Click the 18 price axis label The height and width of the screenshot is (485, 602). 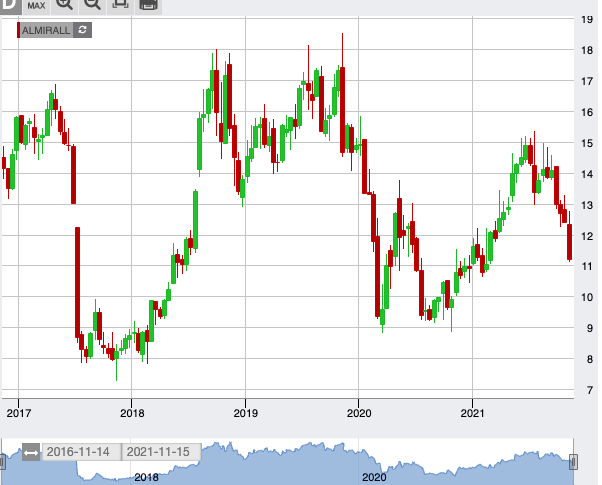(x=587, y=50)
